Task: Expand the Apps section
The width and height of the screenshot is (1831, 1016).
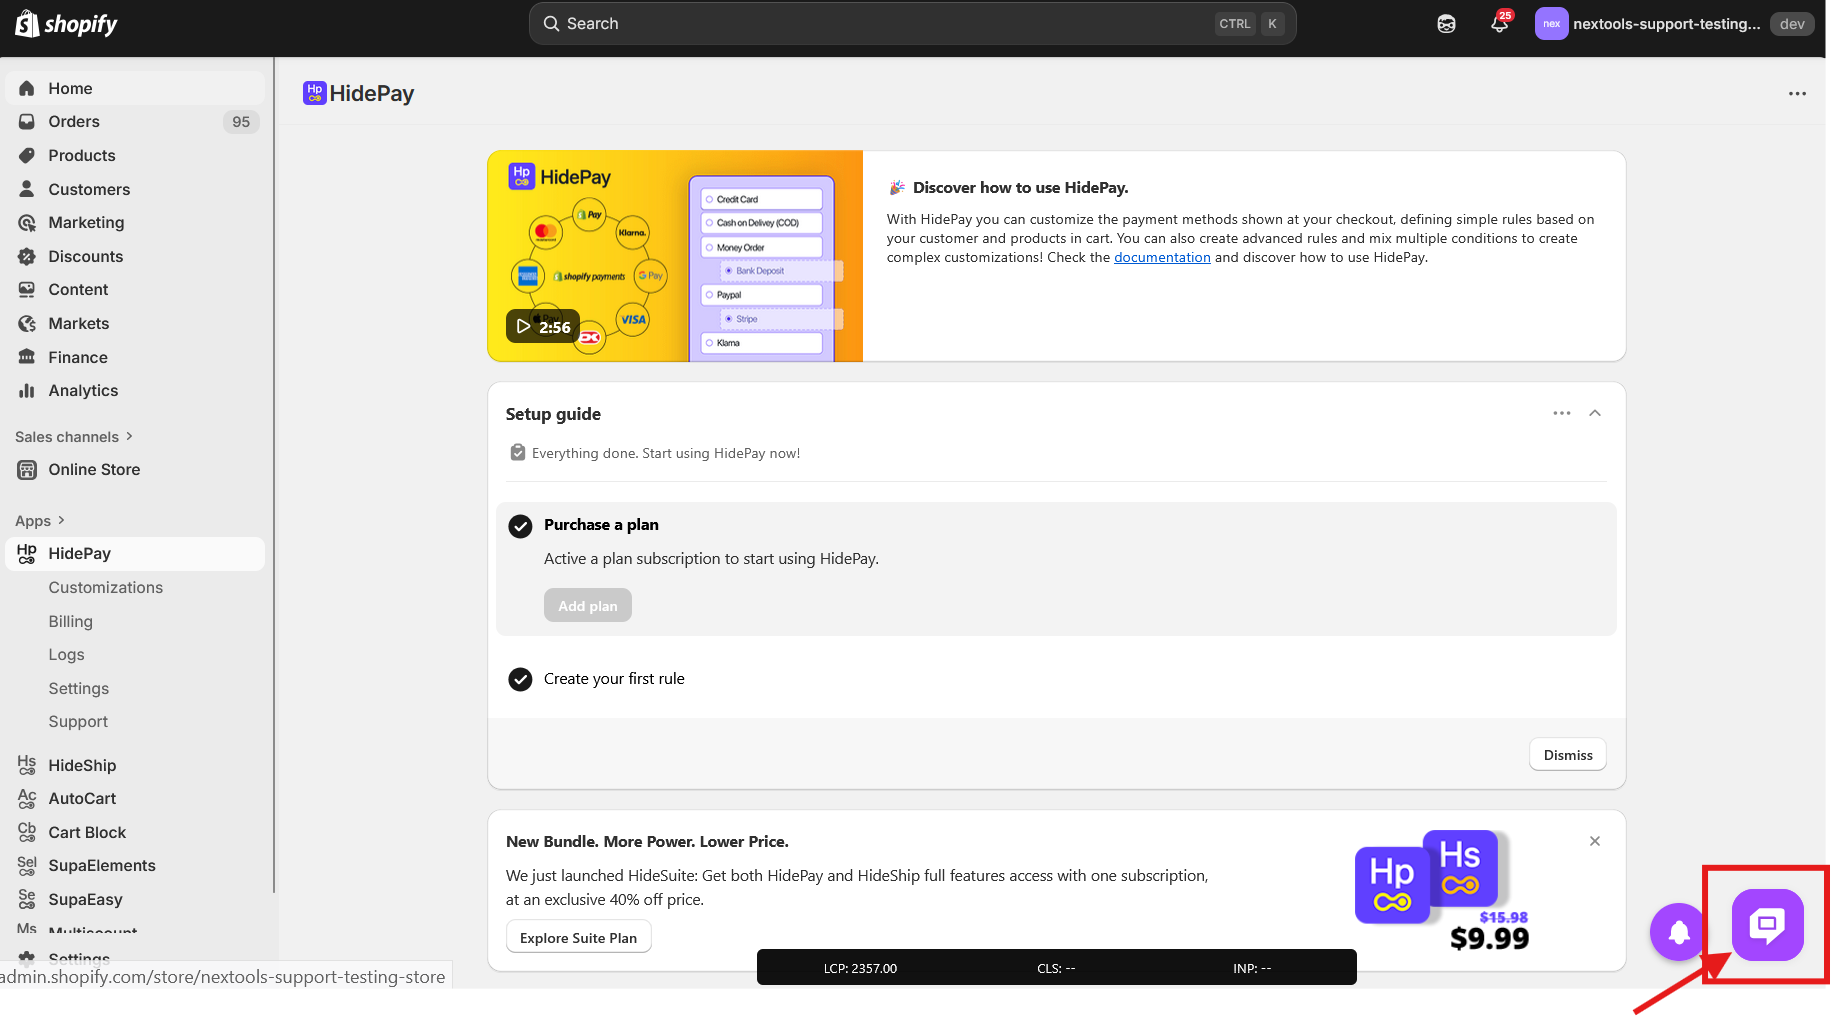Action: pos(40,521)
